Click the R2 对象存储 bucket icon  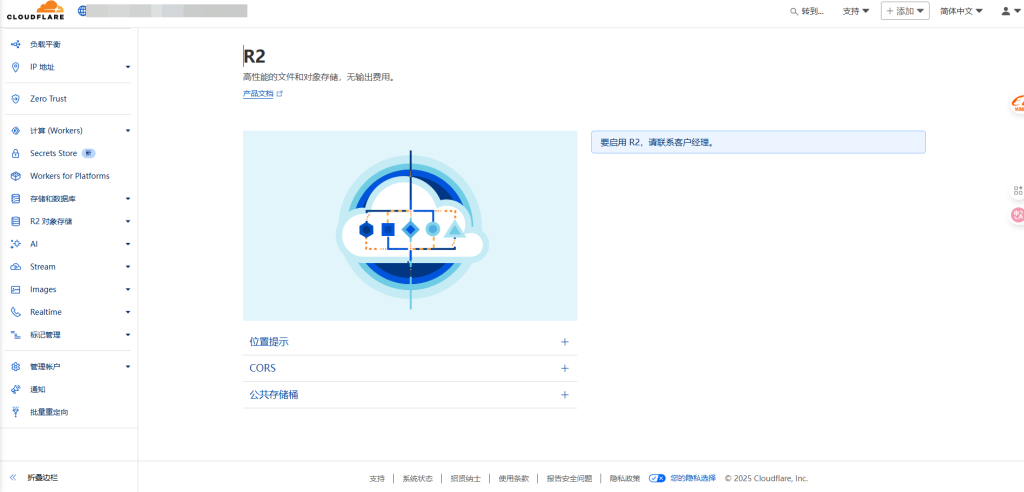pyautogui.click(x=16, y=221)
